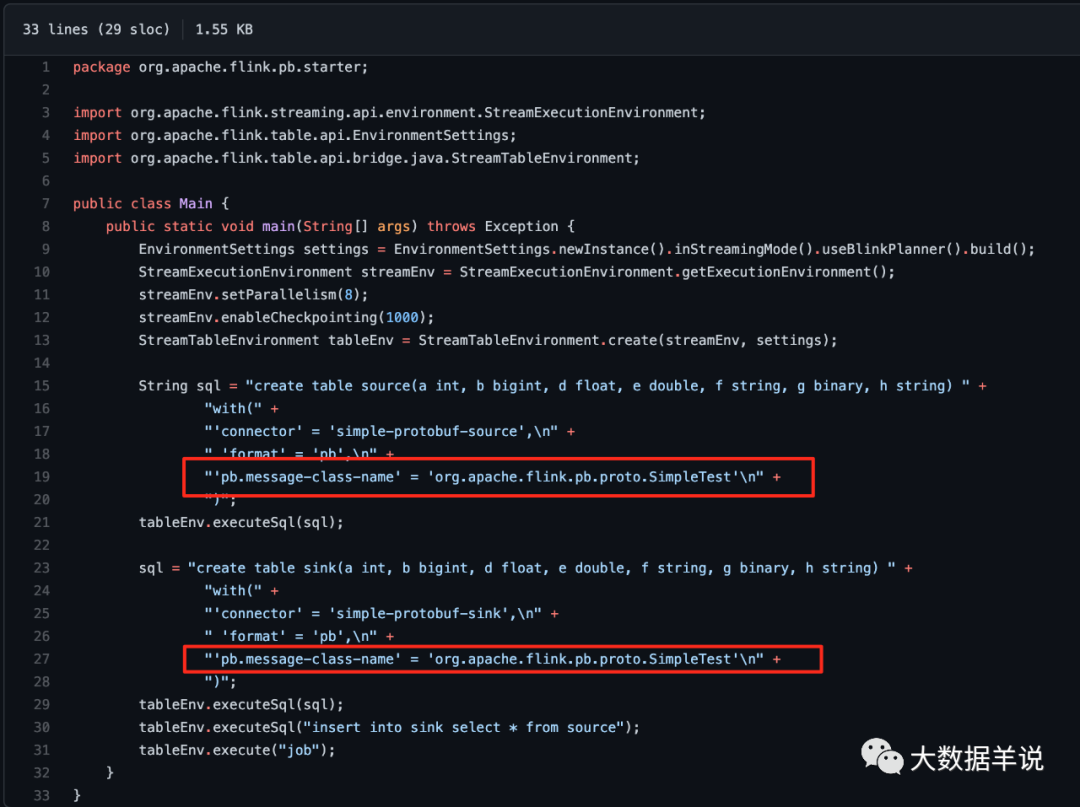This screenshot has height=807, width=1080.
Task: Click the StreamTableEnvironment import line
Action: [356, 158]
